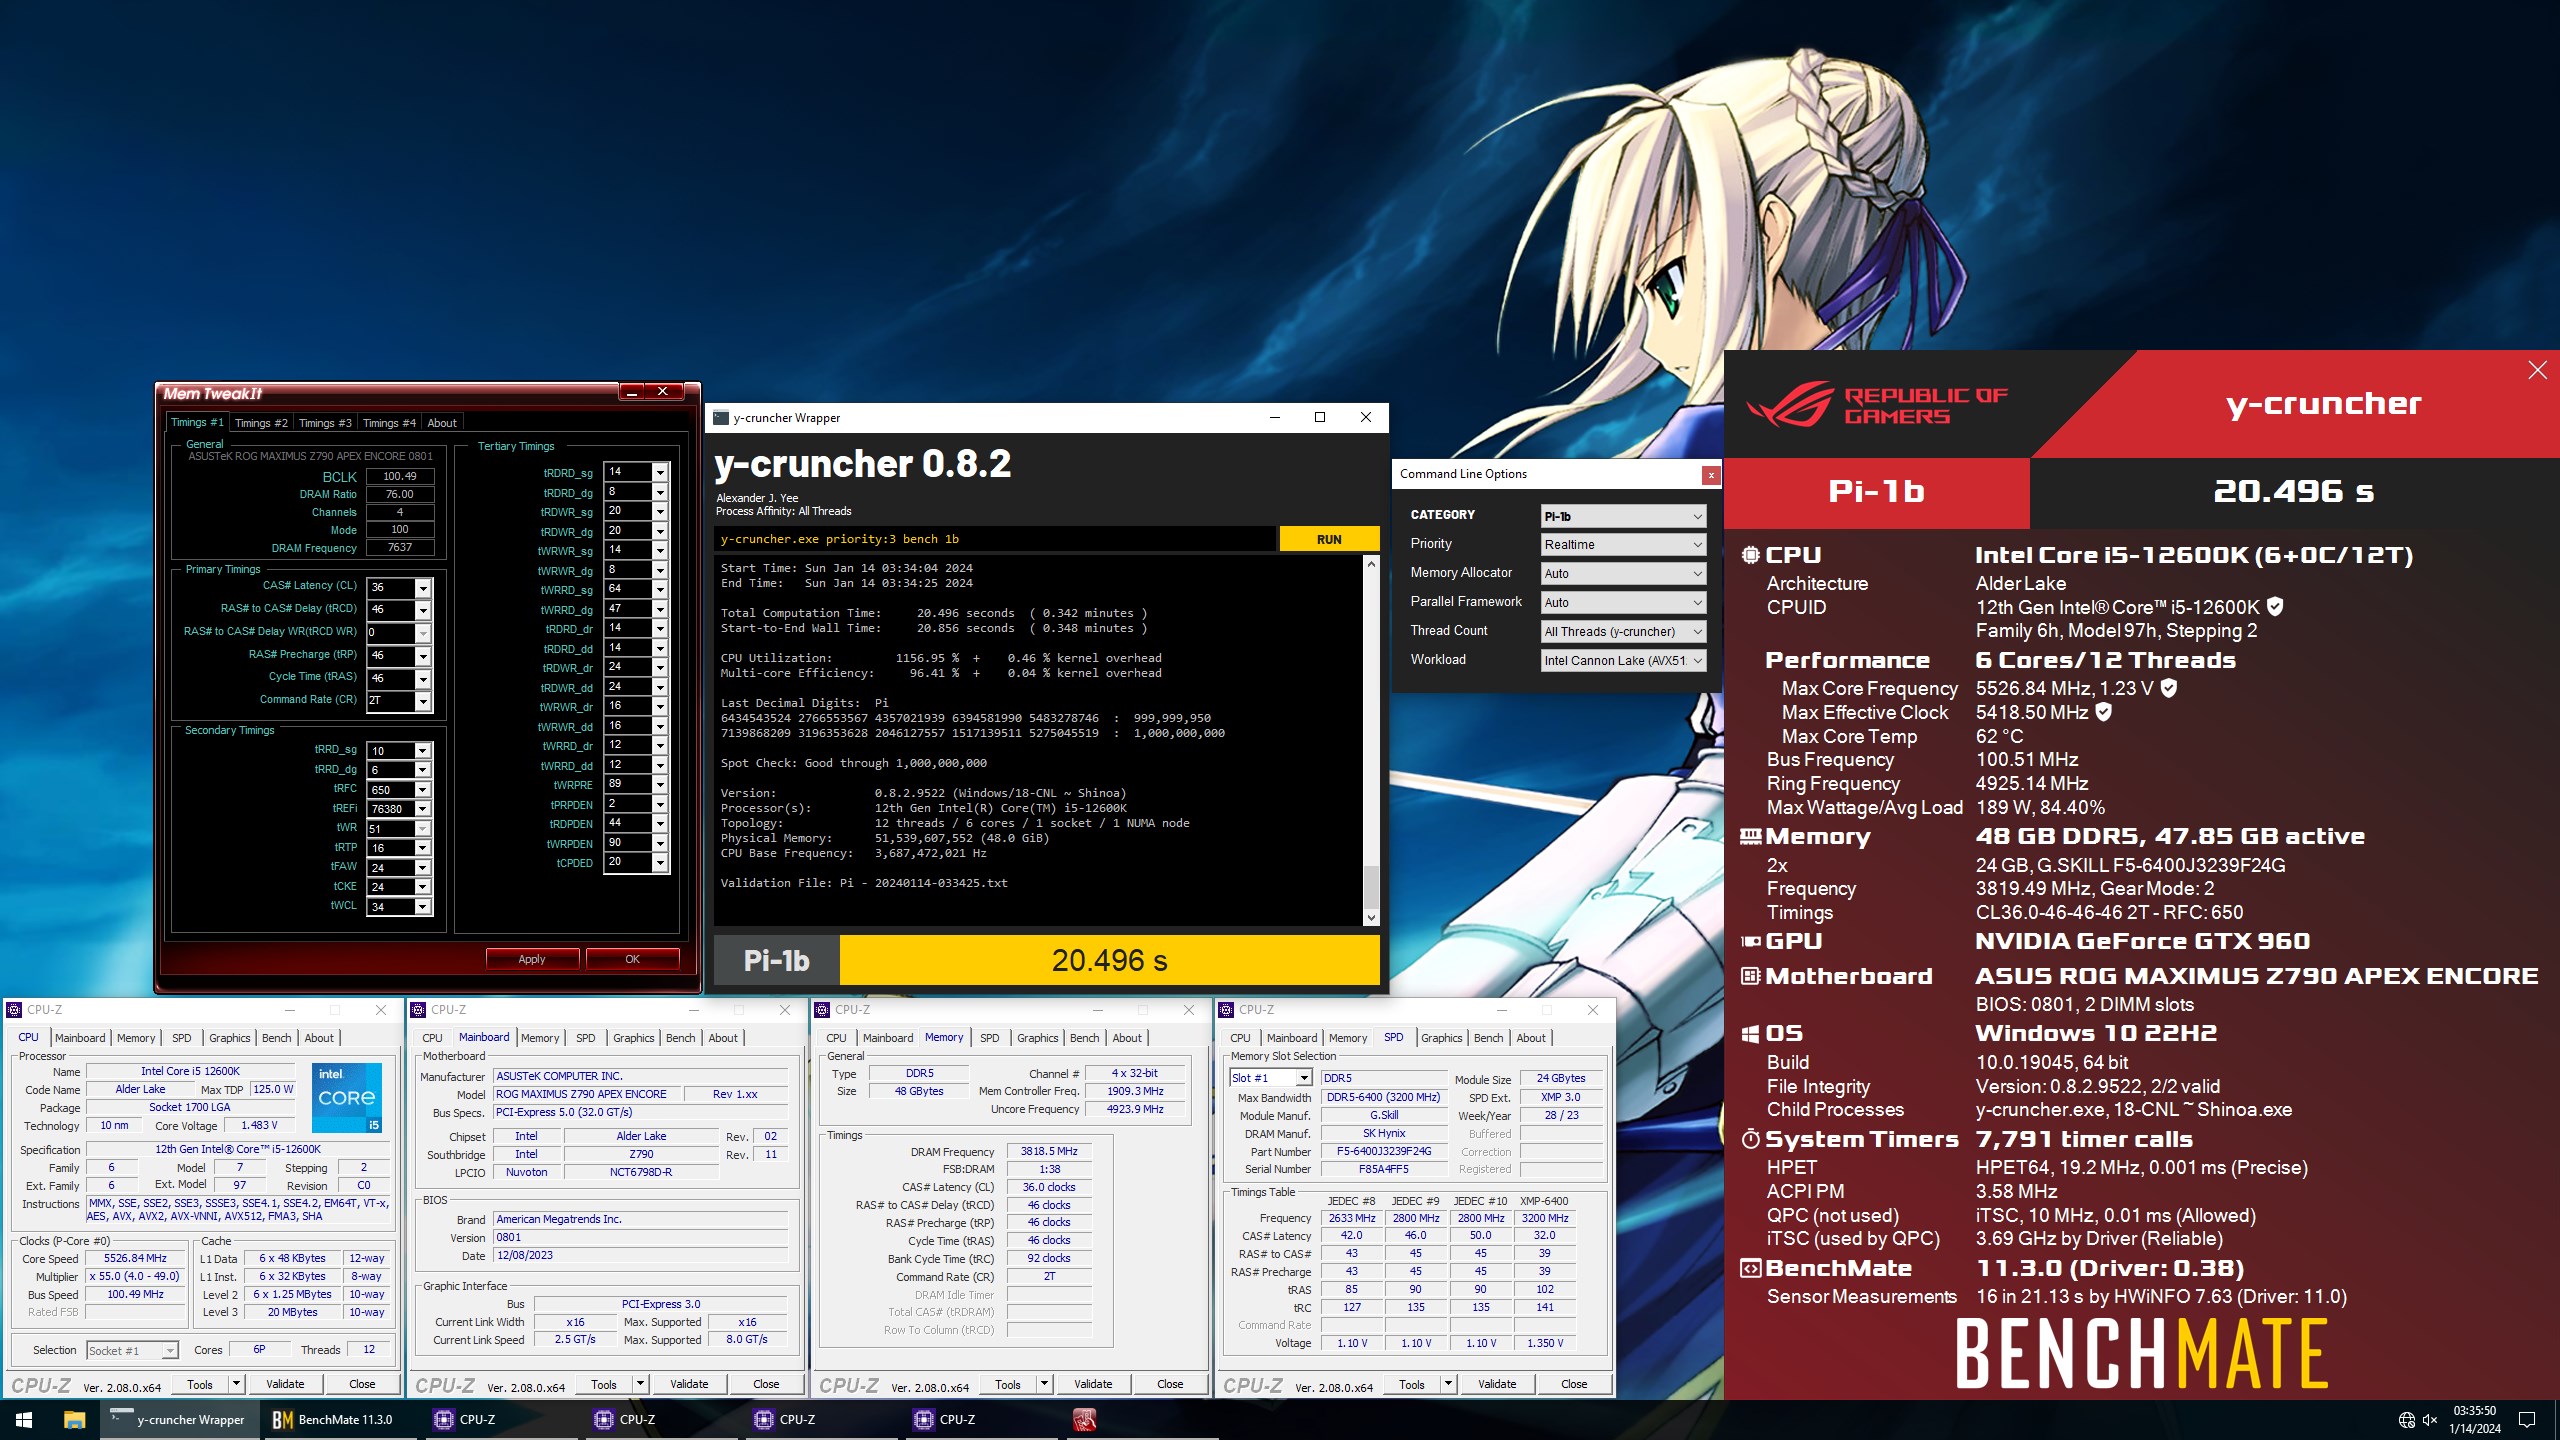The width and height of the screenshot is (2560, 1440).
Task: Open the Mainboard tab in SPD CPU-Z window
Action: pos(1292,1038)
